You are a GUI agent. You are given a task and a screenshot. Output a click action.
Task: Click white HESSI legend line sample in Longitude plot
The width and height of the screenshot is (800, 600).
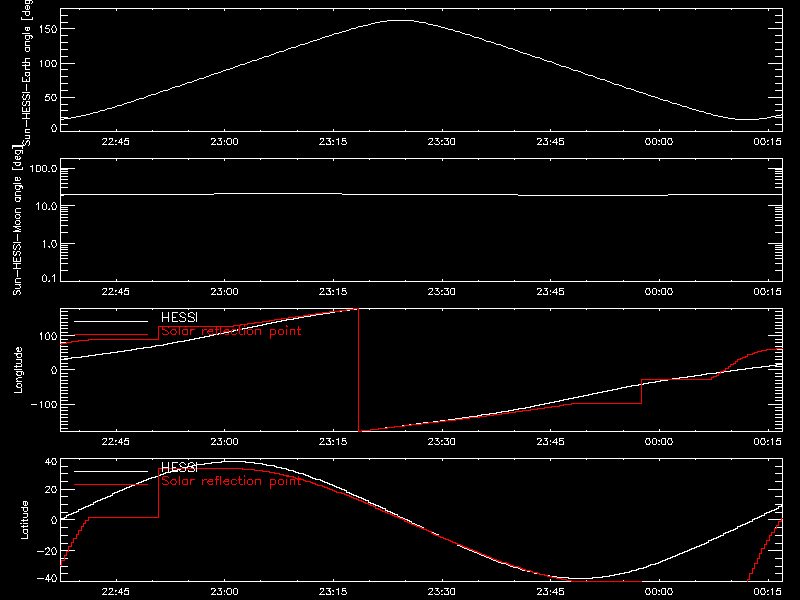111,321
